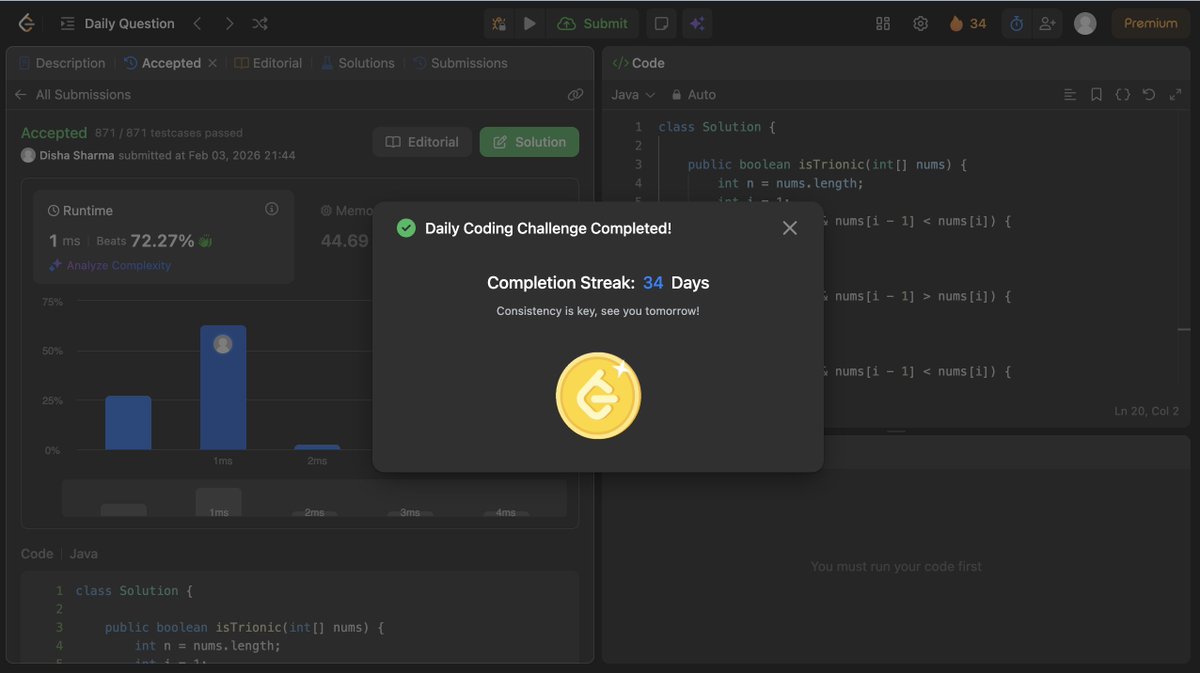The image size is (1200, 673).
Task: Click the gold LeetCode coin
Action: [598, 395]
